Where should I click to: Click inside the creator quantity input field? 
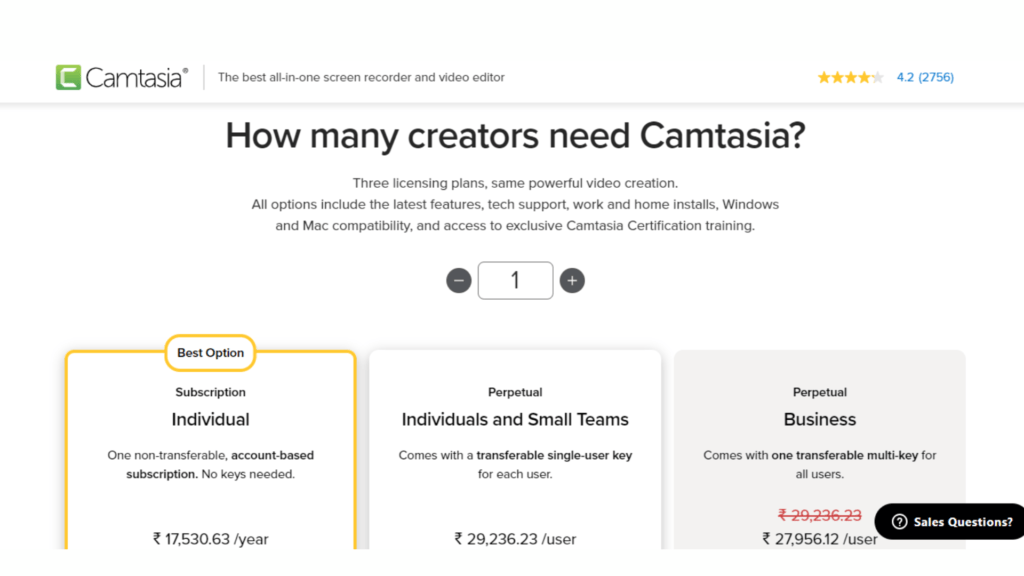click(515, 280)
